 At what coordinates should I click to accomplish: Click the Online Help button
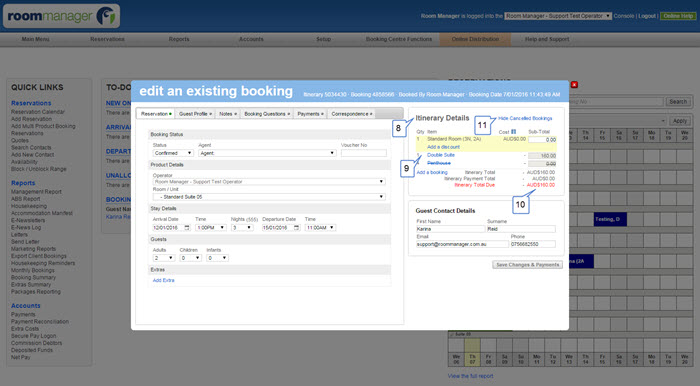pos(678,16)
